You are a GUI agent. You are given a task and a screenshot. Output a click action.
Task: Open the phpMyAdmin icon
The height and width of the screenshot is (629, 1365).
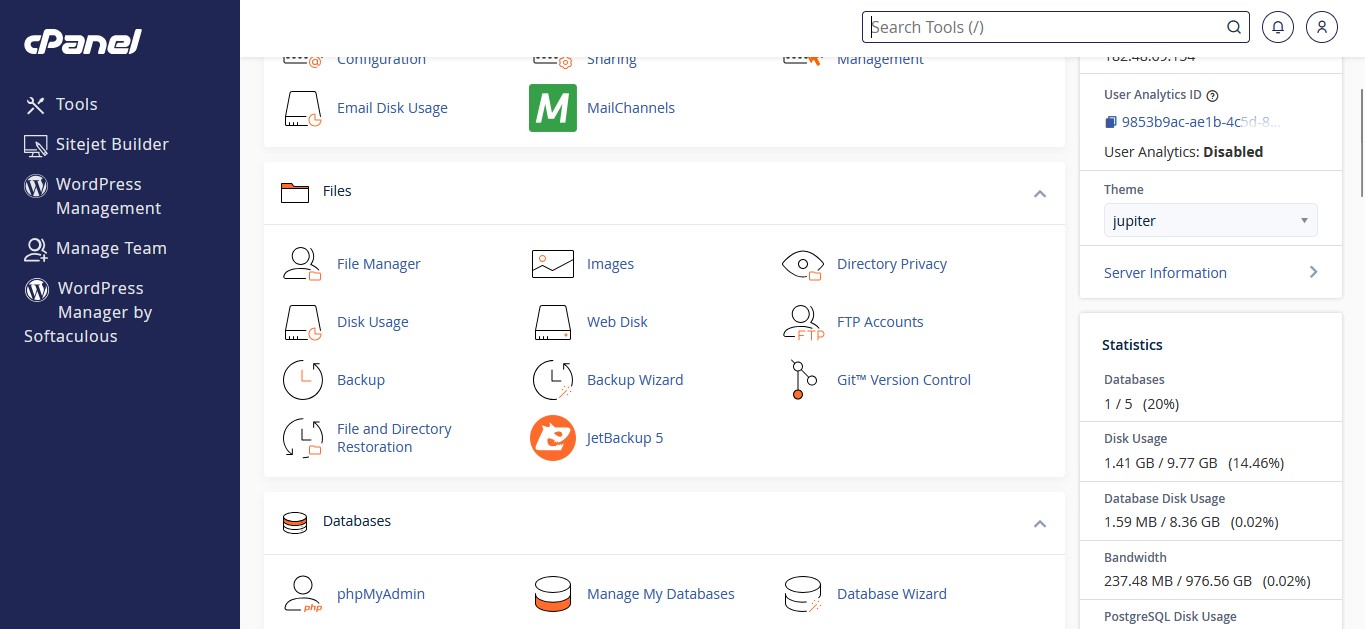pos(302,594)
